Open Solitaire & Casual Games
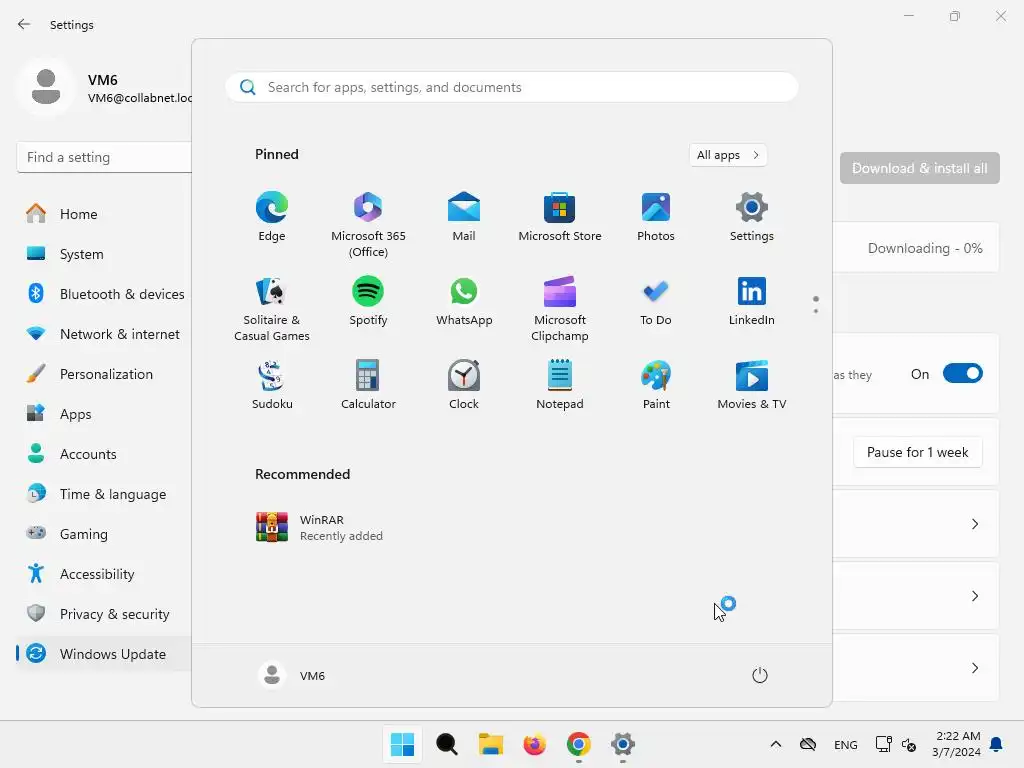 point(272,308)
